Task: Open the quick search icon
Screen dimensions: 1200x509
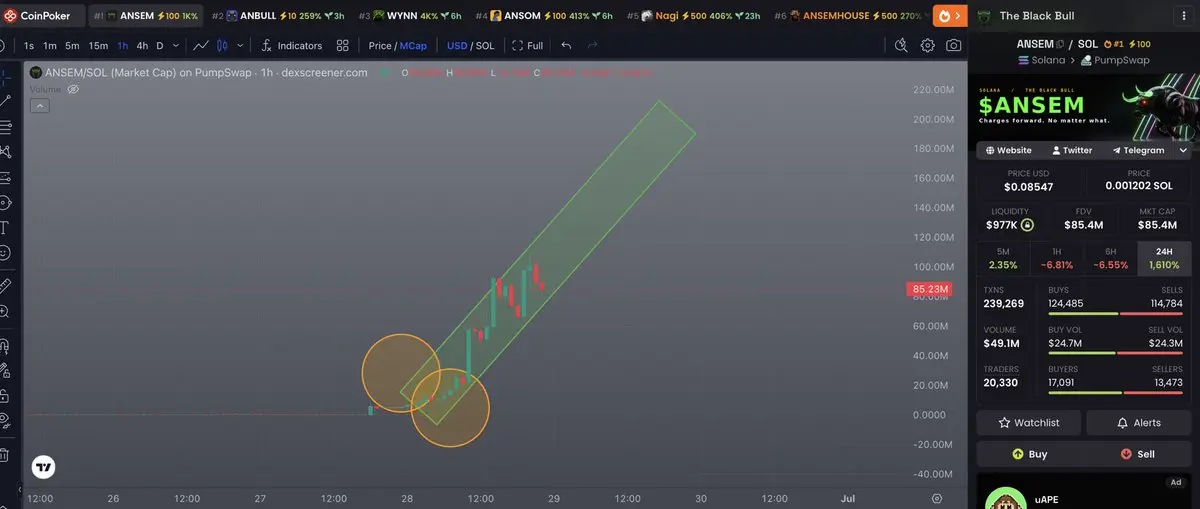Action: tap(901, 45)
